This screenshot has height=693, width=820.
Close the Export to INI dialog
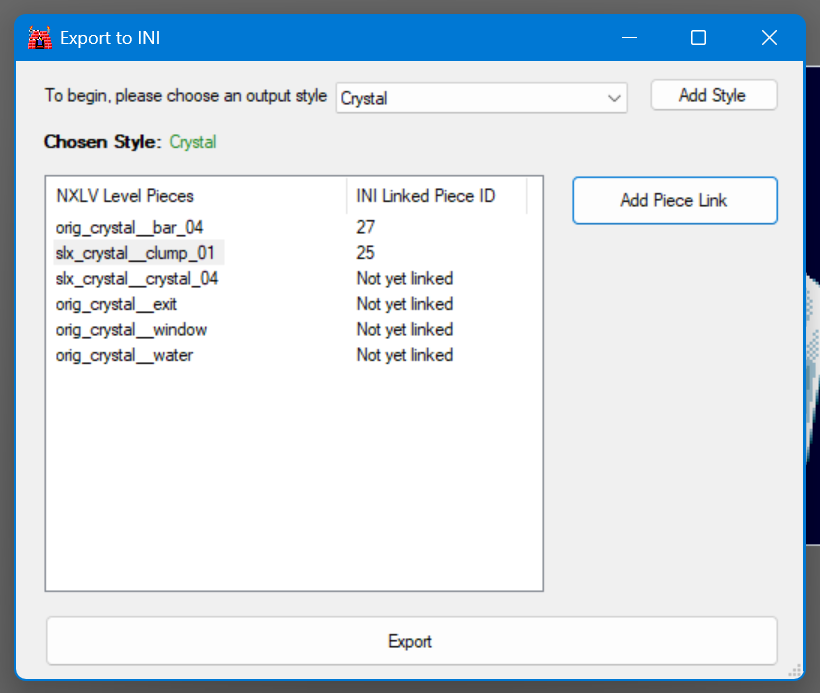(768, 38)
